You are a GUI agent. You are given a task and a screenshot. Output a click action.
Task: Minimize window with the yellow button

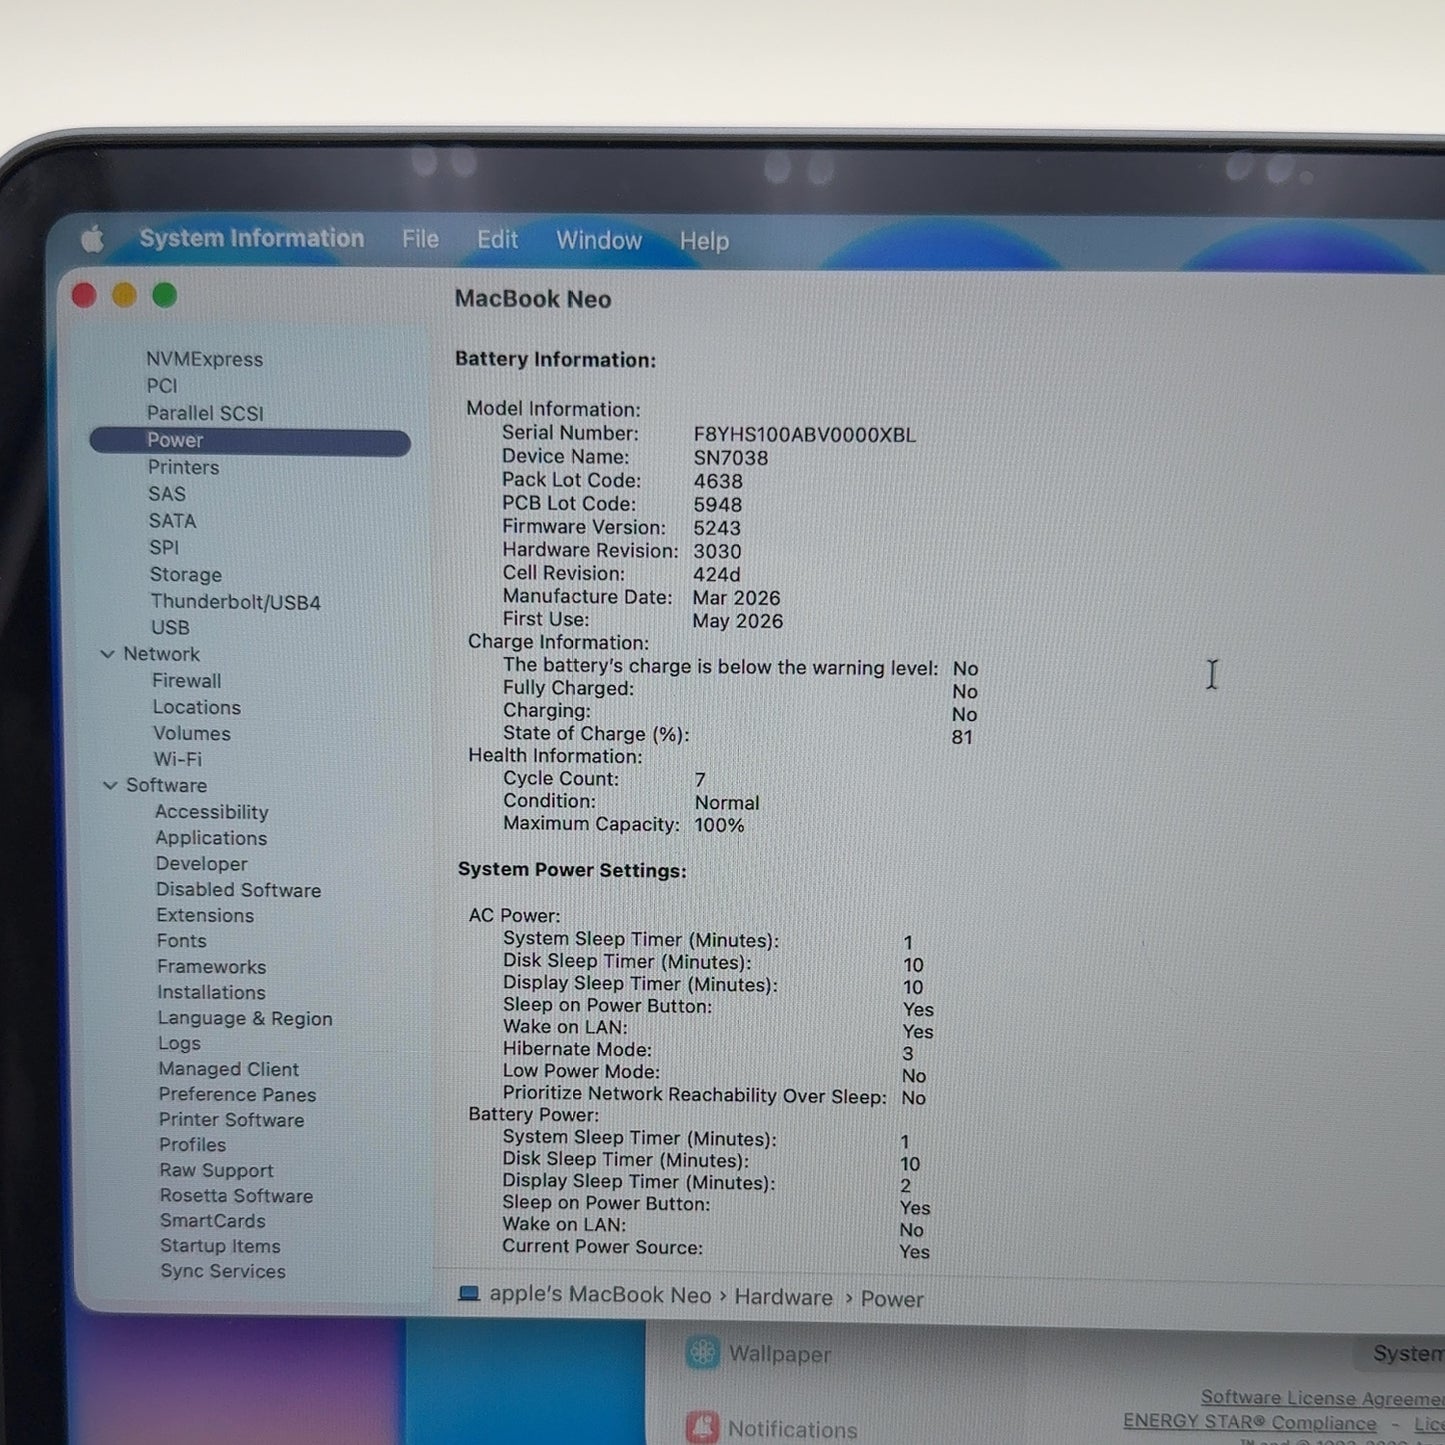[x=124, y=295]
